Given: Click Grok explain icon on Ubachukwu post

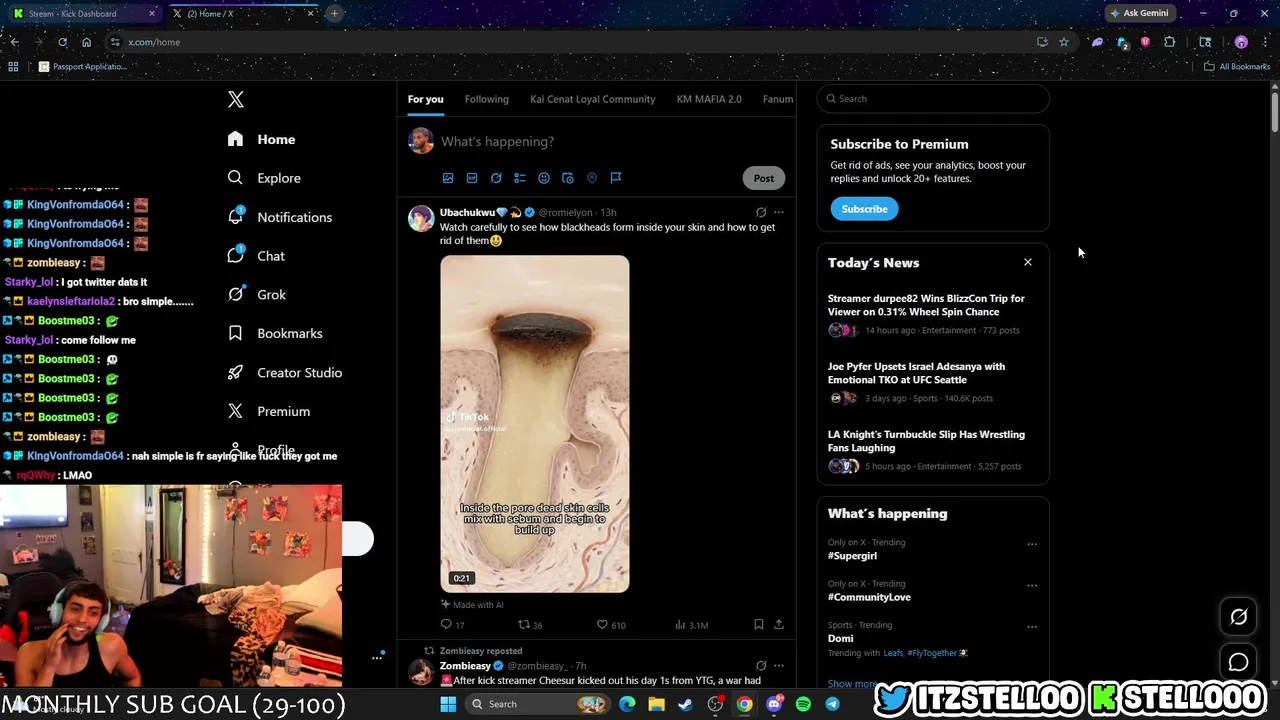Looking at the screenshot, I should tap(761, 212).
